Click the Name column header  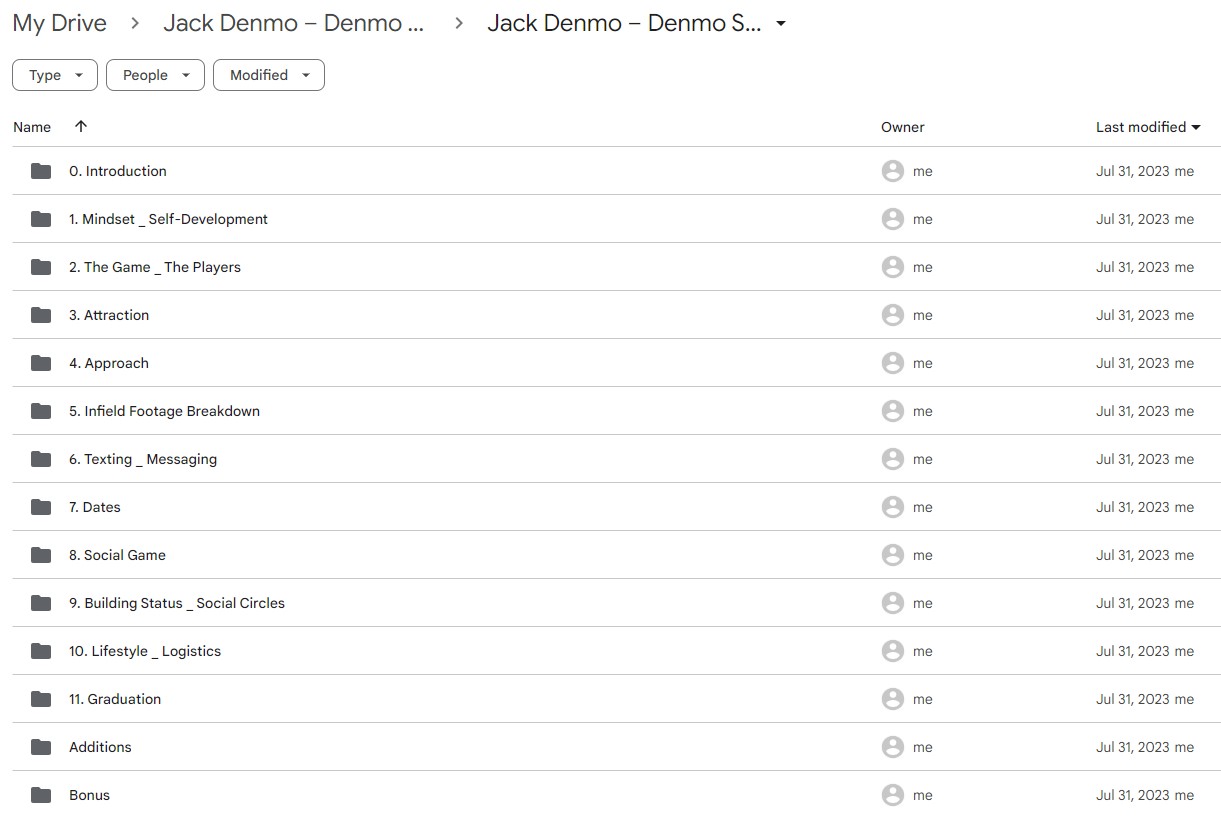[x=32, y=127]
